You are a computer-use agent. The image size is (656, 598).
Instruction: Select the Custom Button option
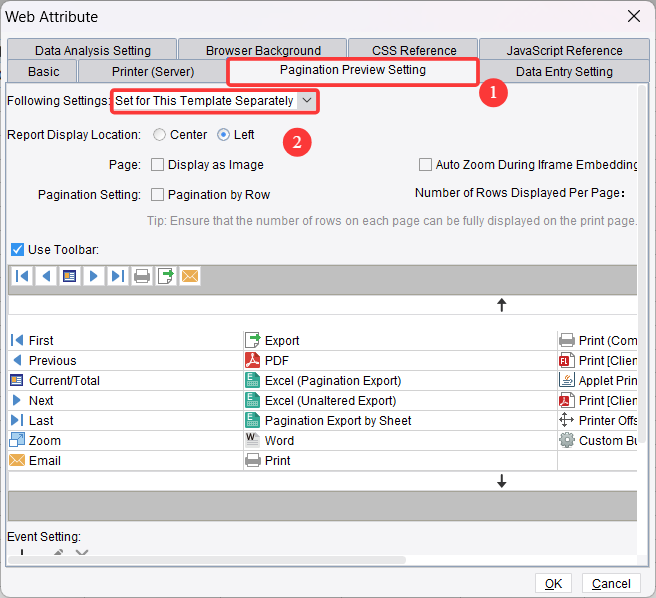(598, 440)
